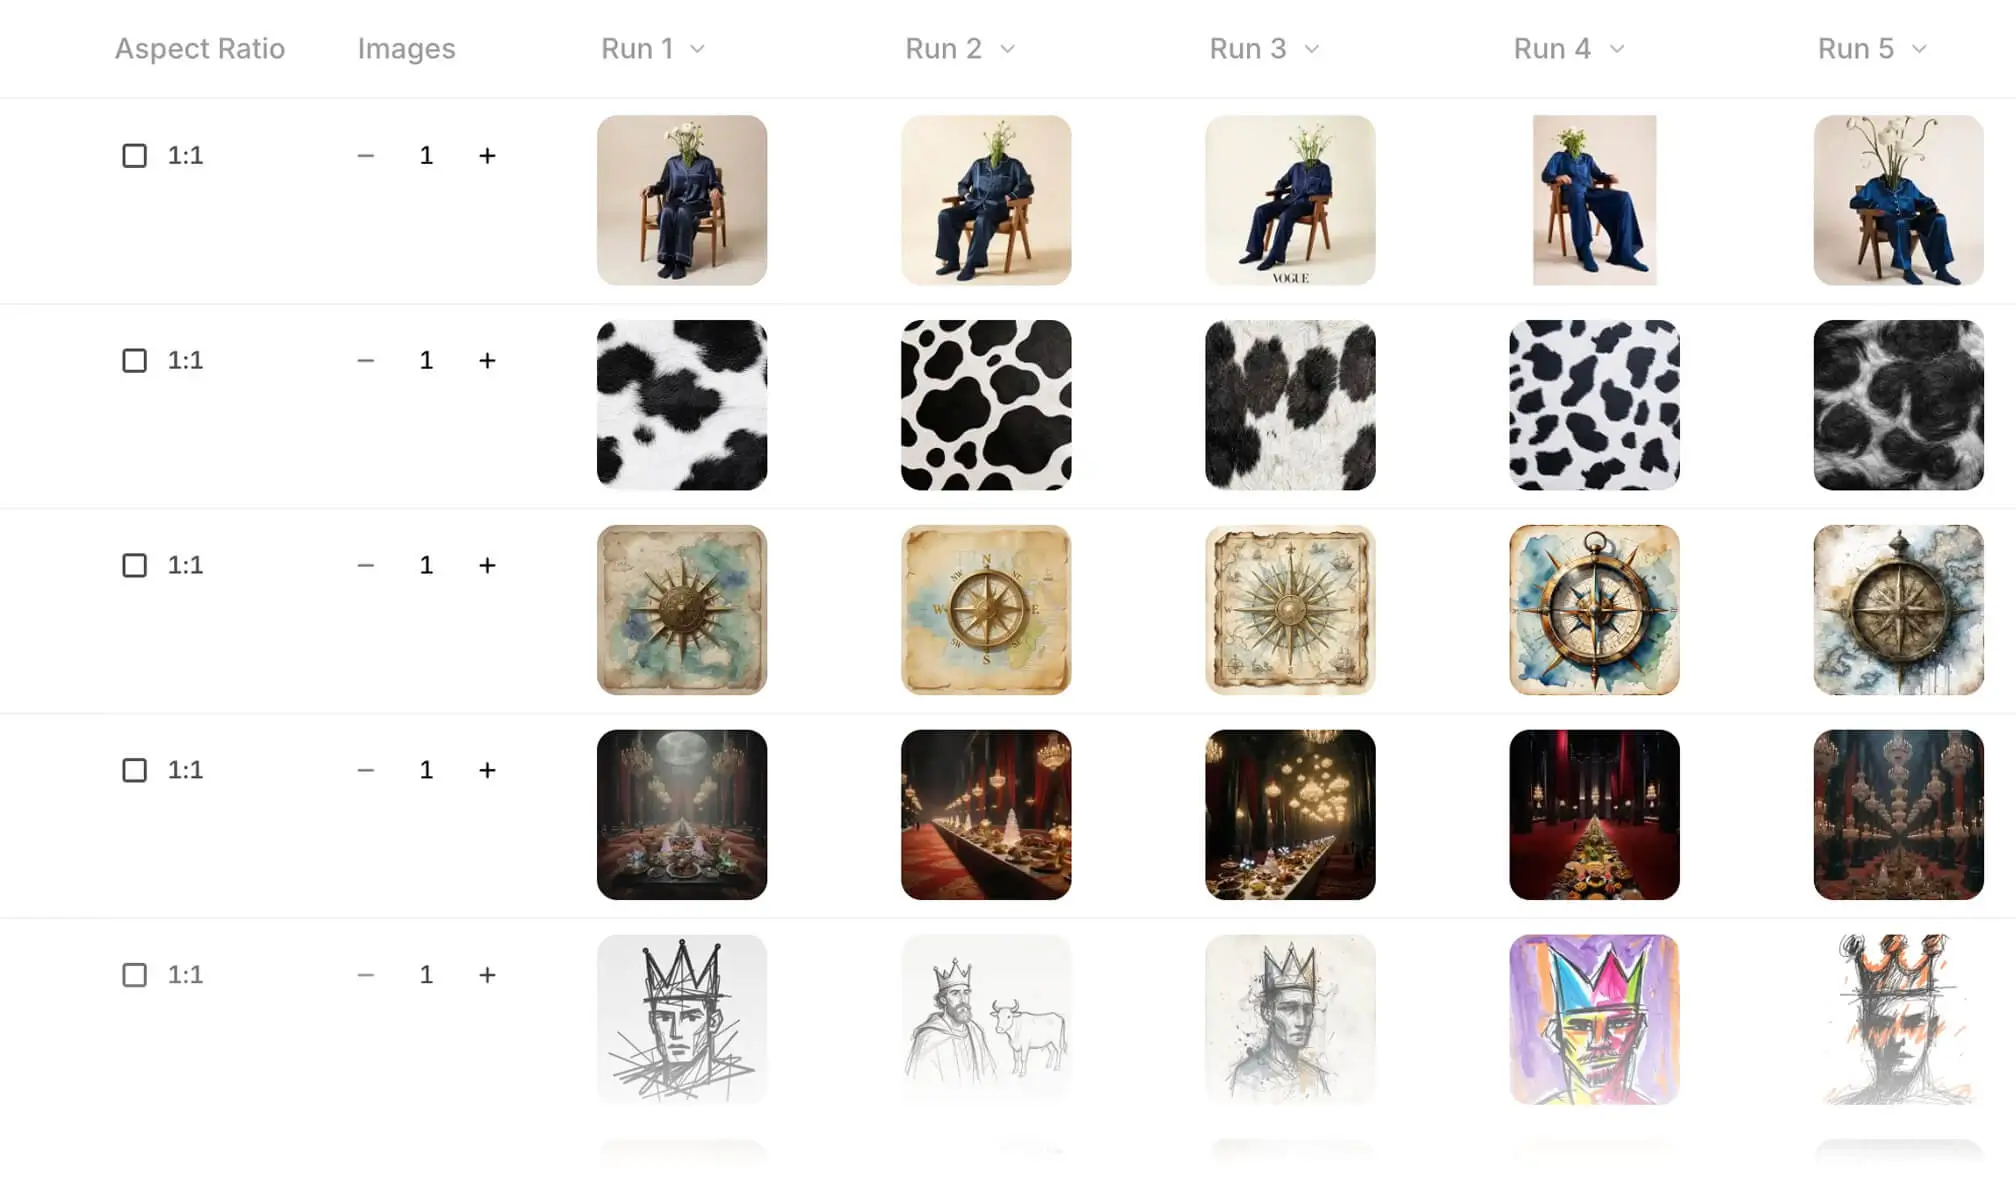
Task: Click plus icon in the compass row
Action: tap(487, 566)
